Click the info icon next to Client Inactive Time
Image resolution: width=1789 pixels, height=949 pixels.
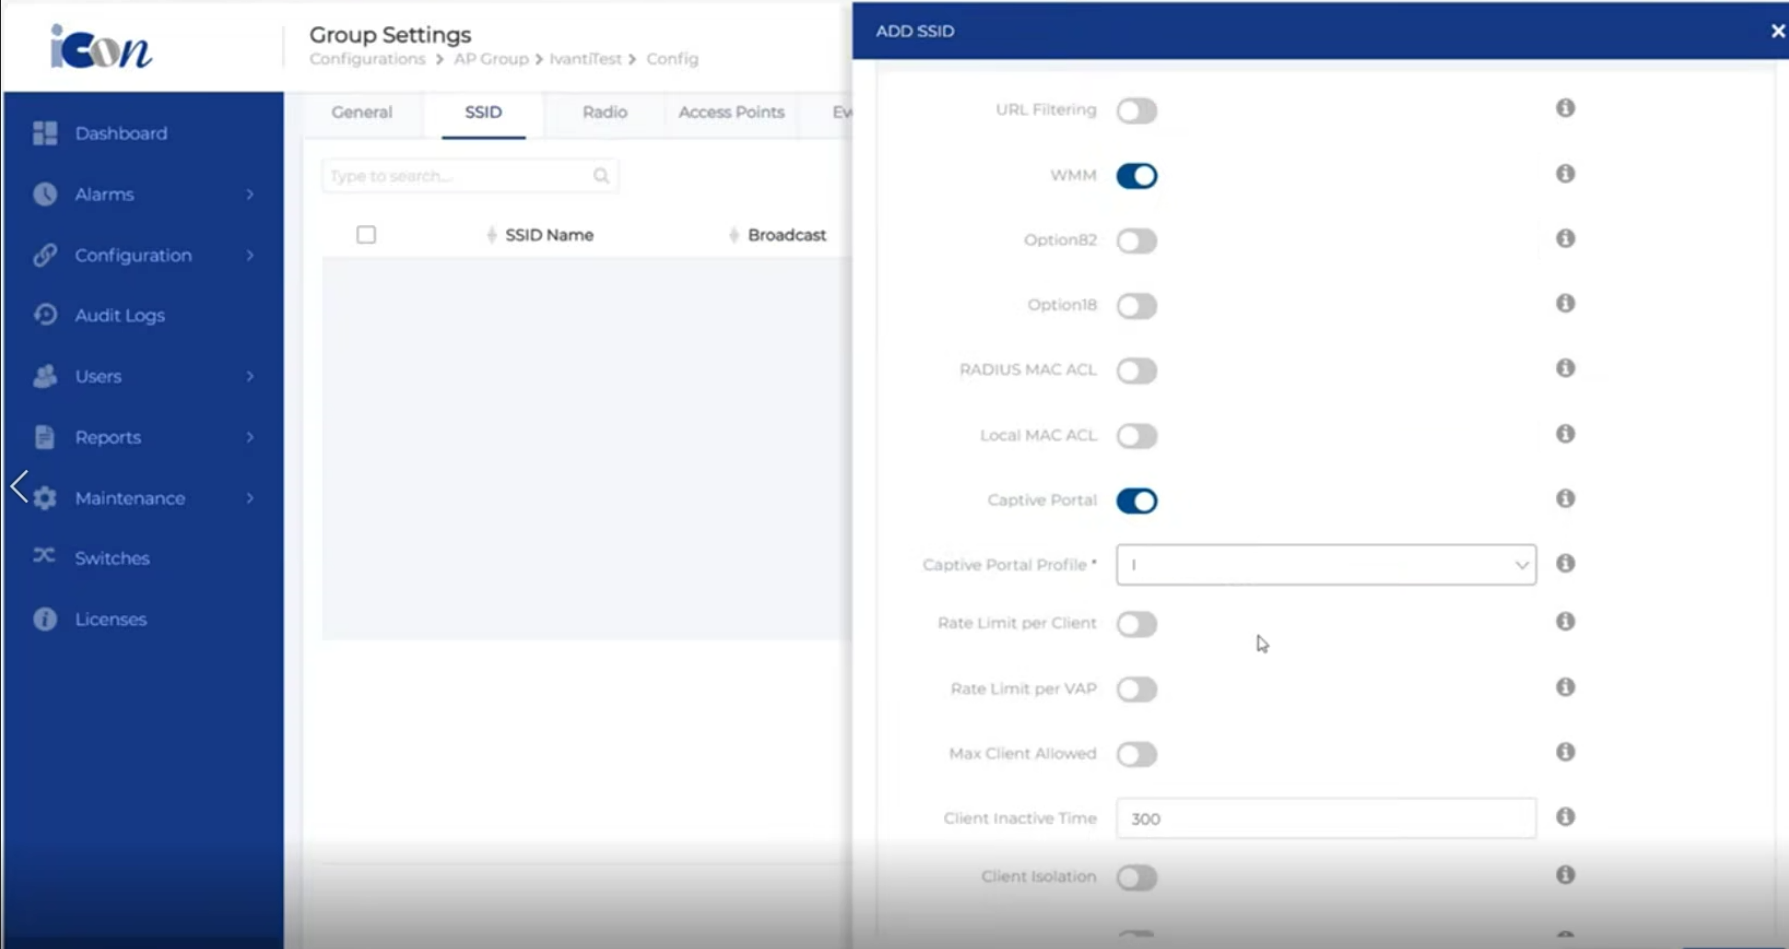(1565, 817)
